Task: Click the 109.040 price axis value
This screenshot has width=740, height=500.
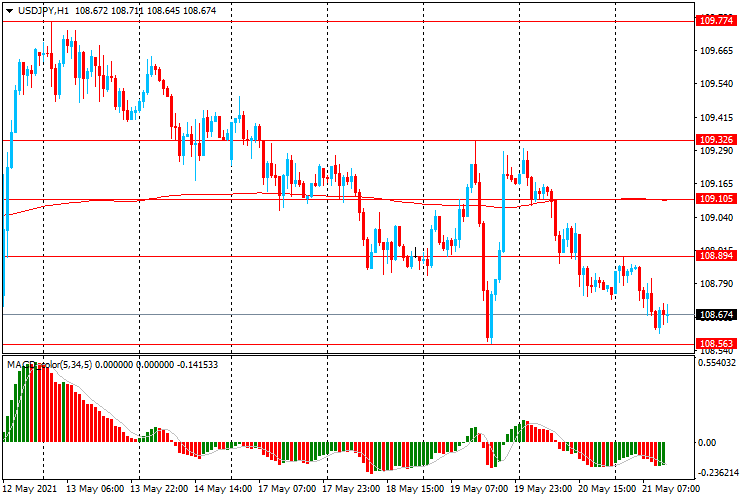Action: pyautogui.click(x=716, y=217)
